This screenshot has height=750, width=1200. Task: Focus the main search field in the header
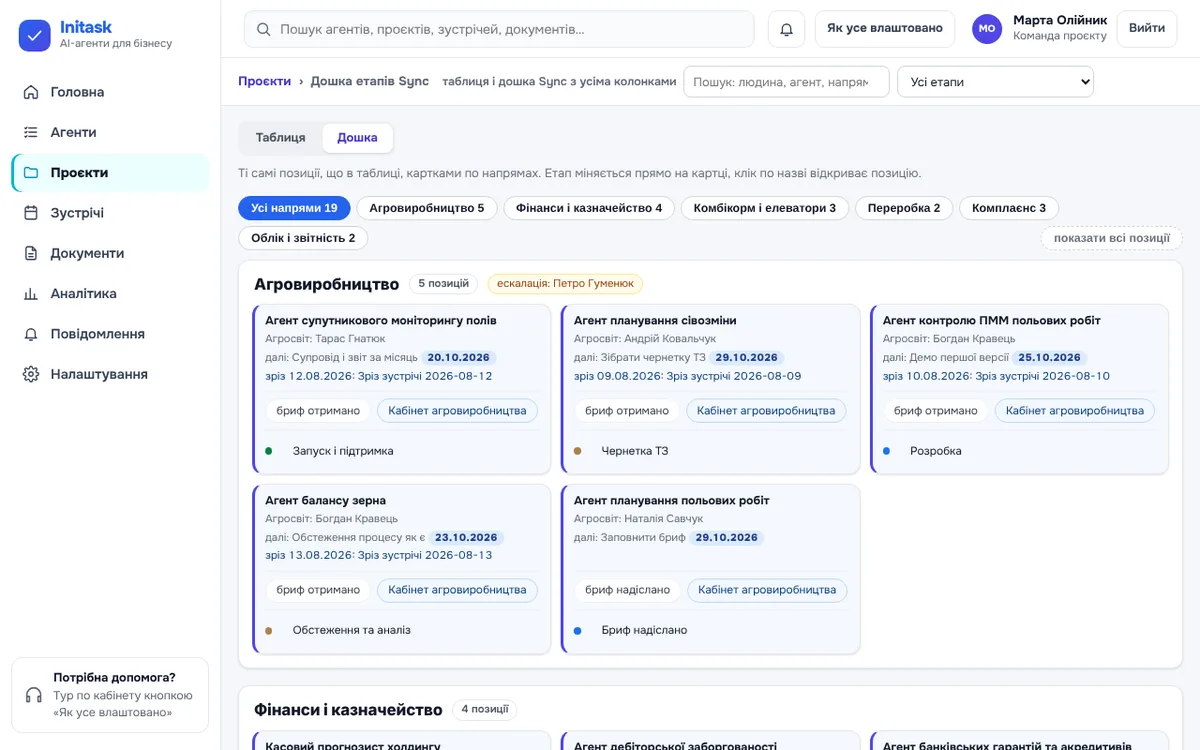pyautogui.click(x=499, y=29)
